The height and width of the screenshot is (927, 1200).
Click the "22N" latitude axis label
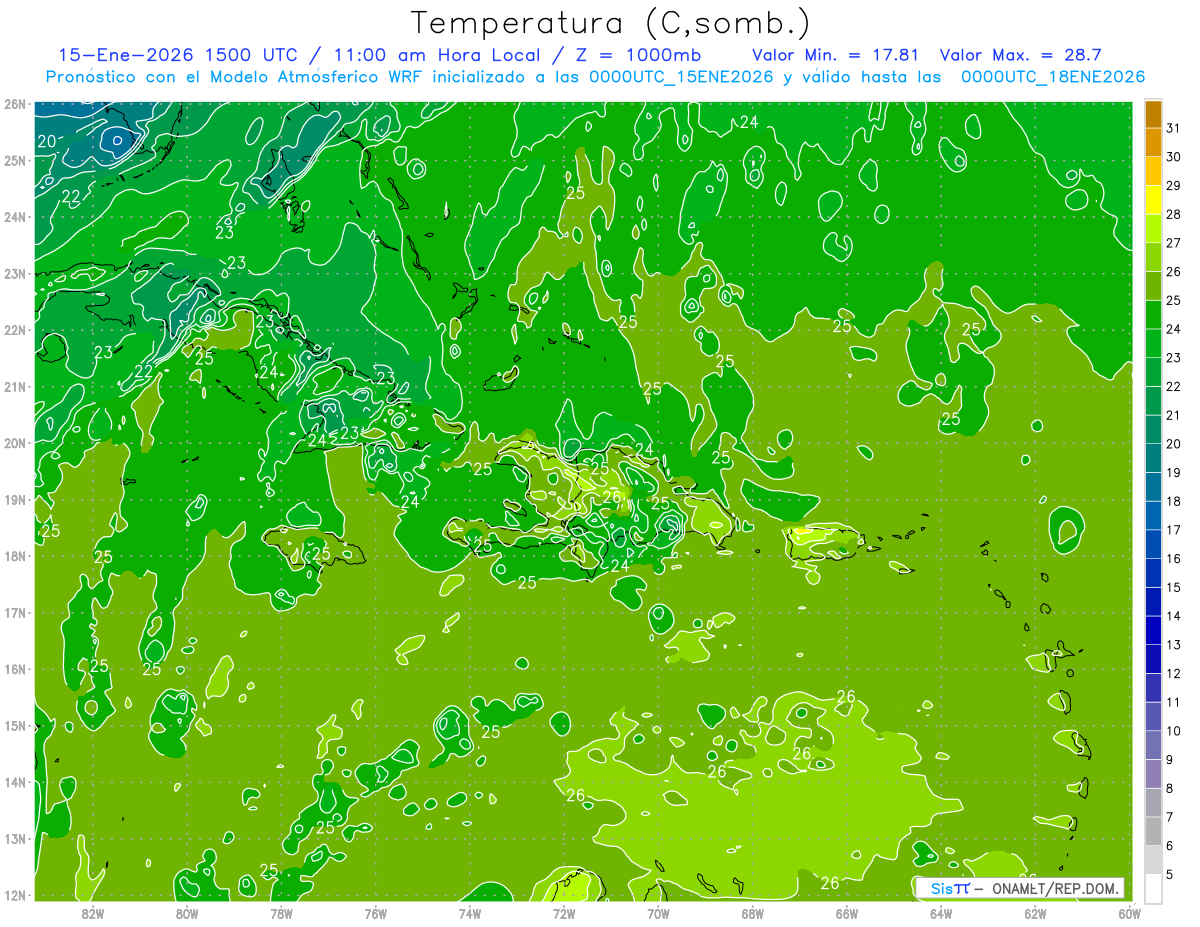click(x=15, y=330)
